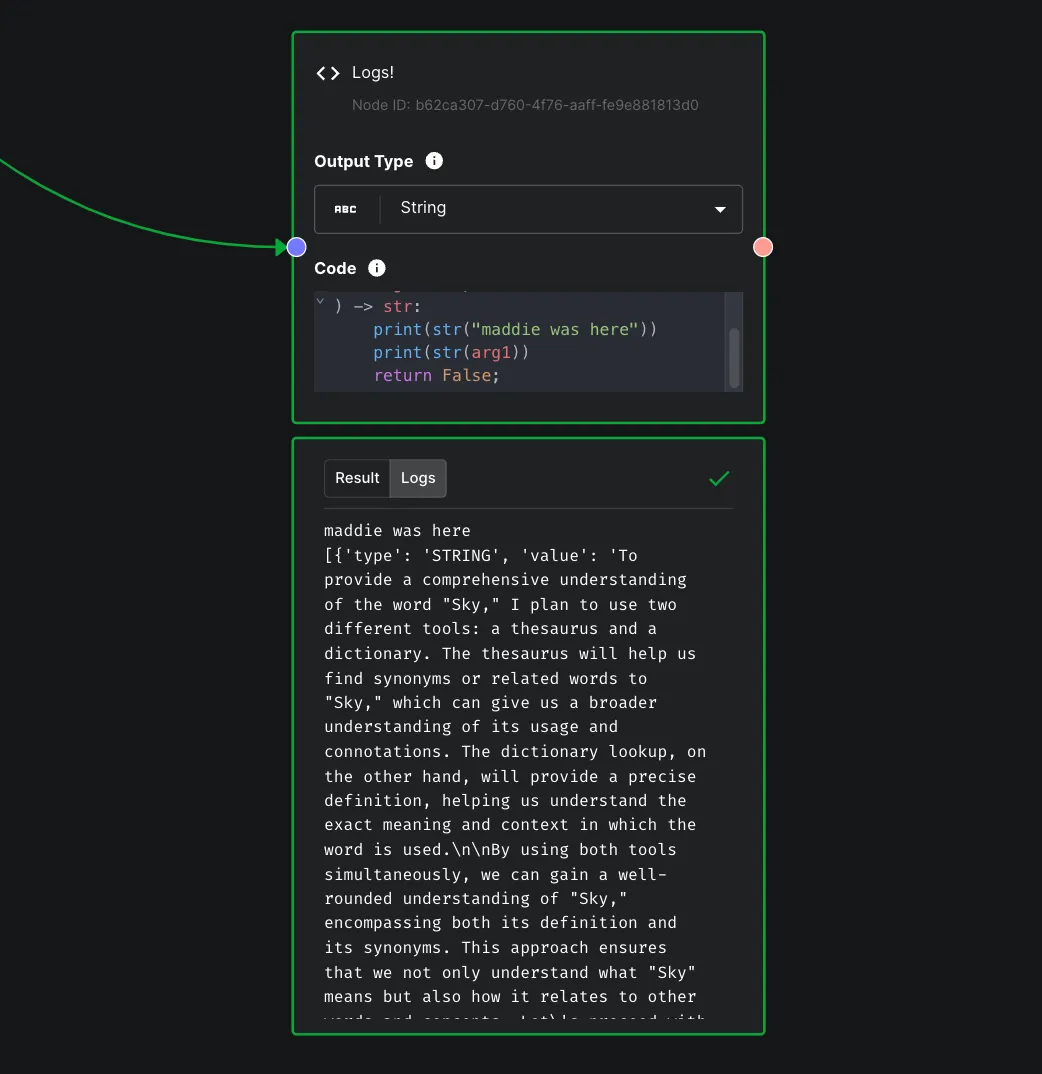1042x1074 pixels.
Task: Click the green success checkmark icon
Action: click(719, 478)
